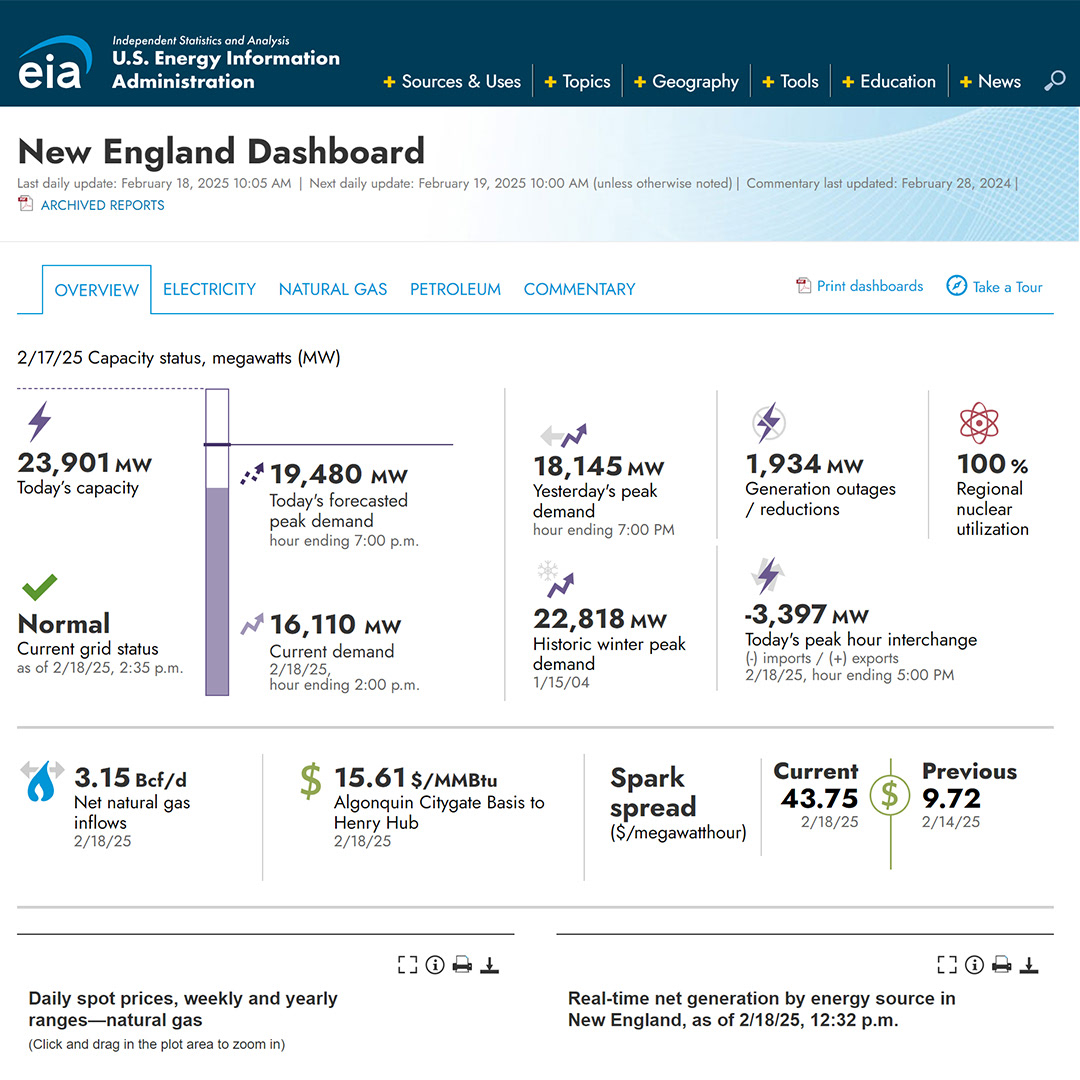Click the blue flame natural gas inflows icon
Image resolution: width=1080 pixels, height=1080 pixels.
pyautogui.click(x=42, y=781)
